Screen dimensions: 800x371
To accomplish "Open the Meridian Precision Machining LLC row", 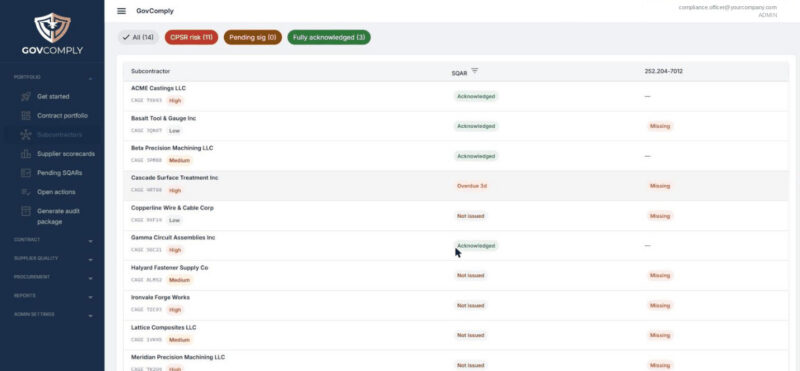I will [456, 361].
